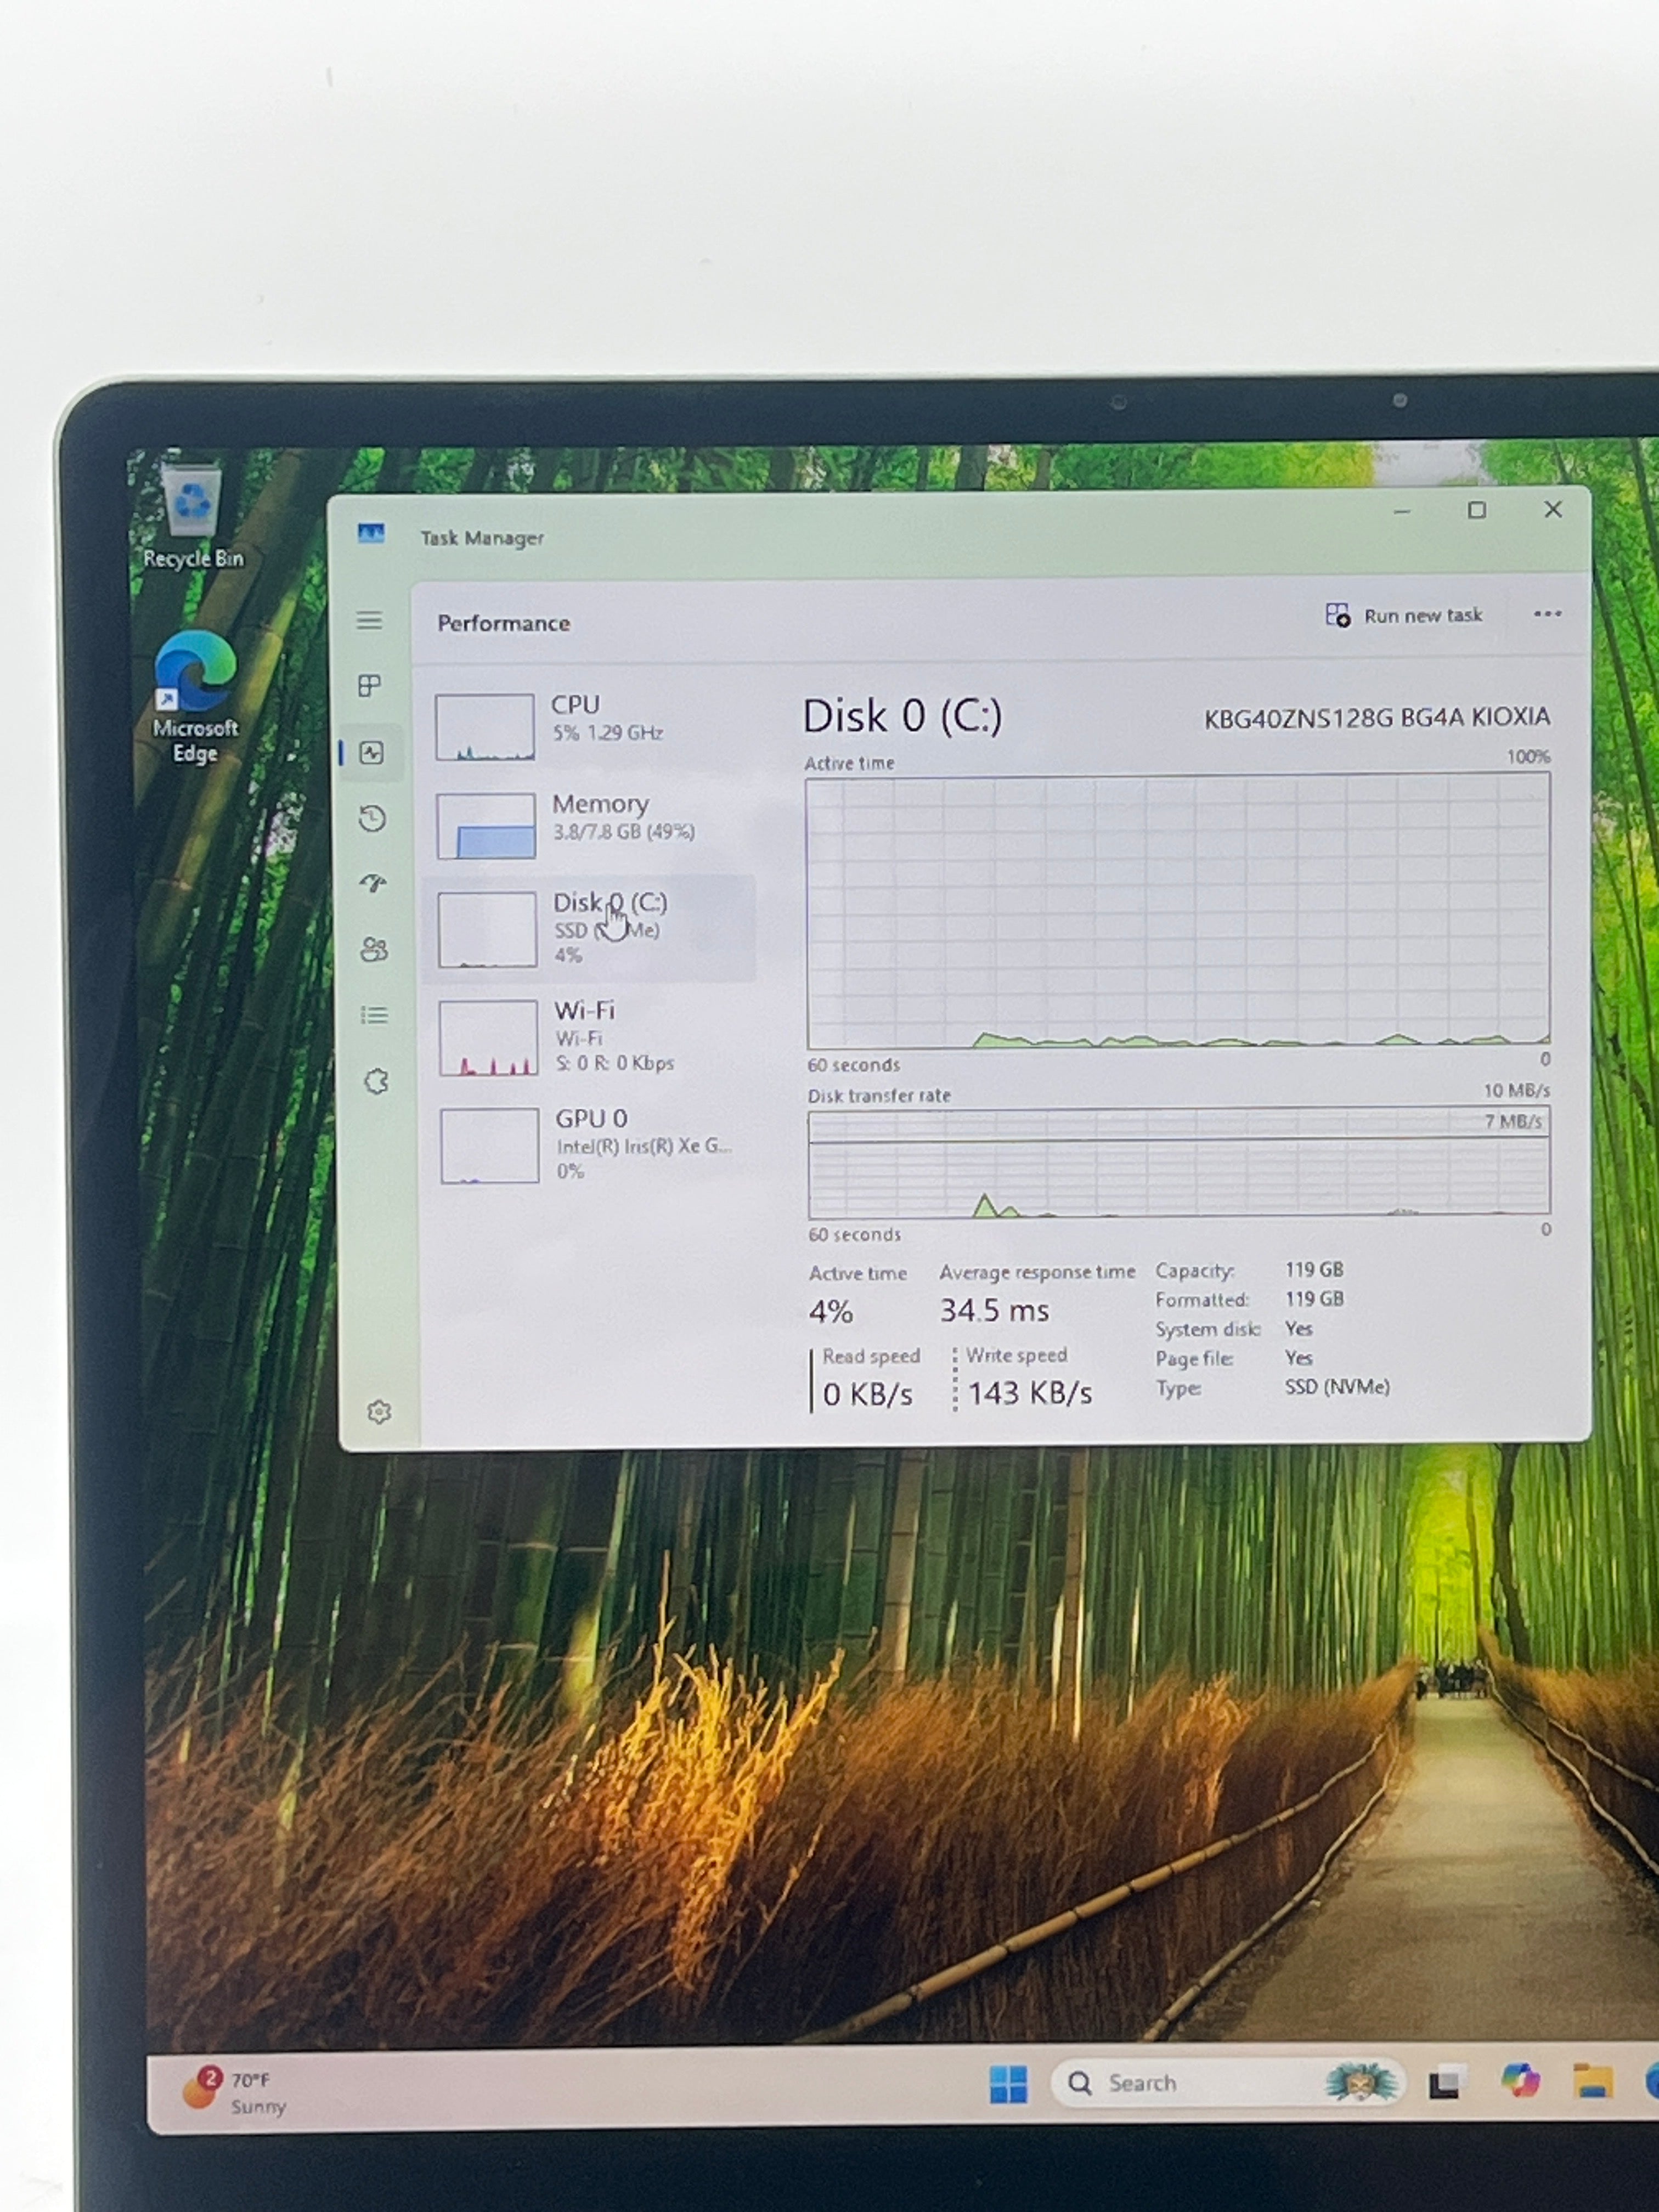The height and width of the screenshot is (2212, 1659).
Task: Click the Performance page title
Action: (x=504, y=623)
